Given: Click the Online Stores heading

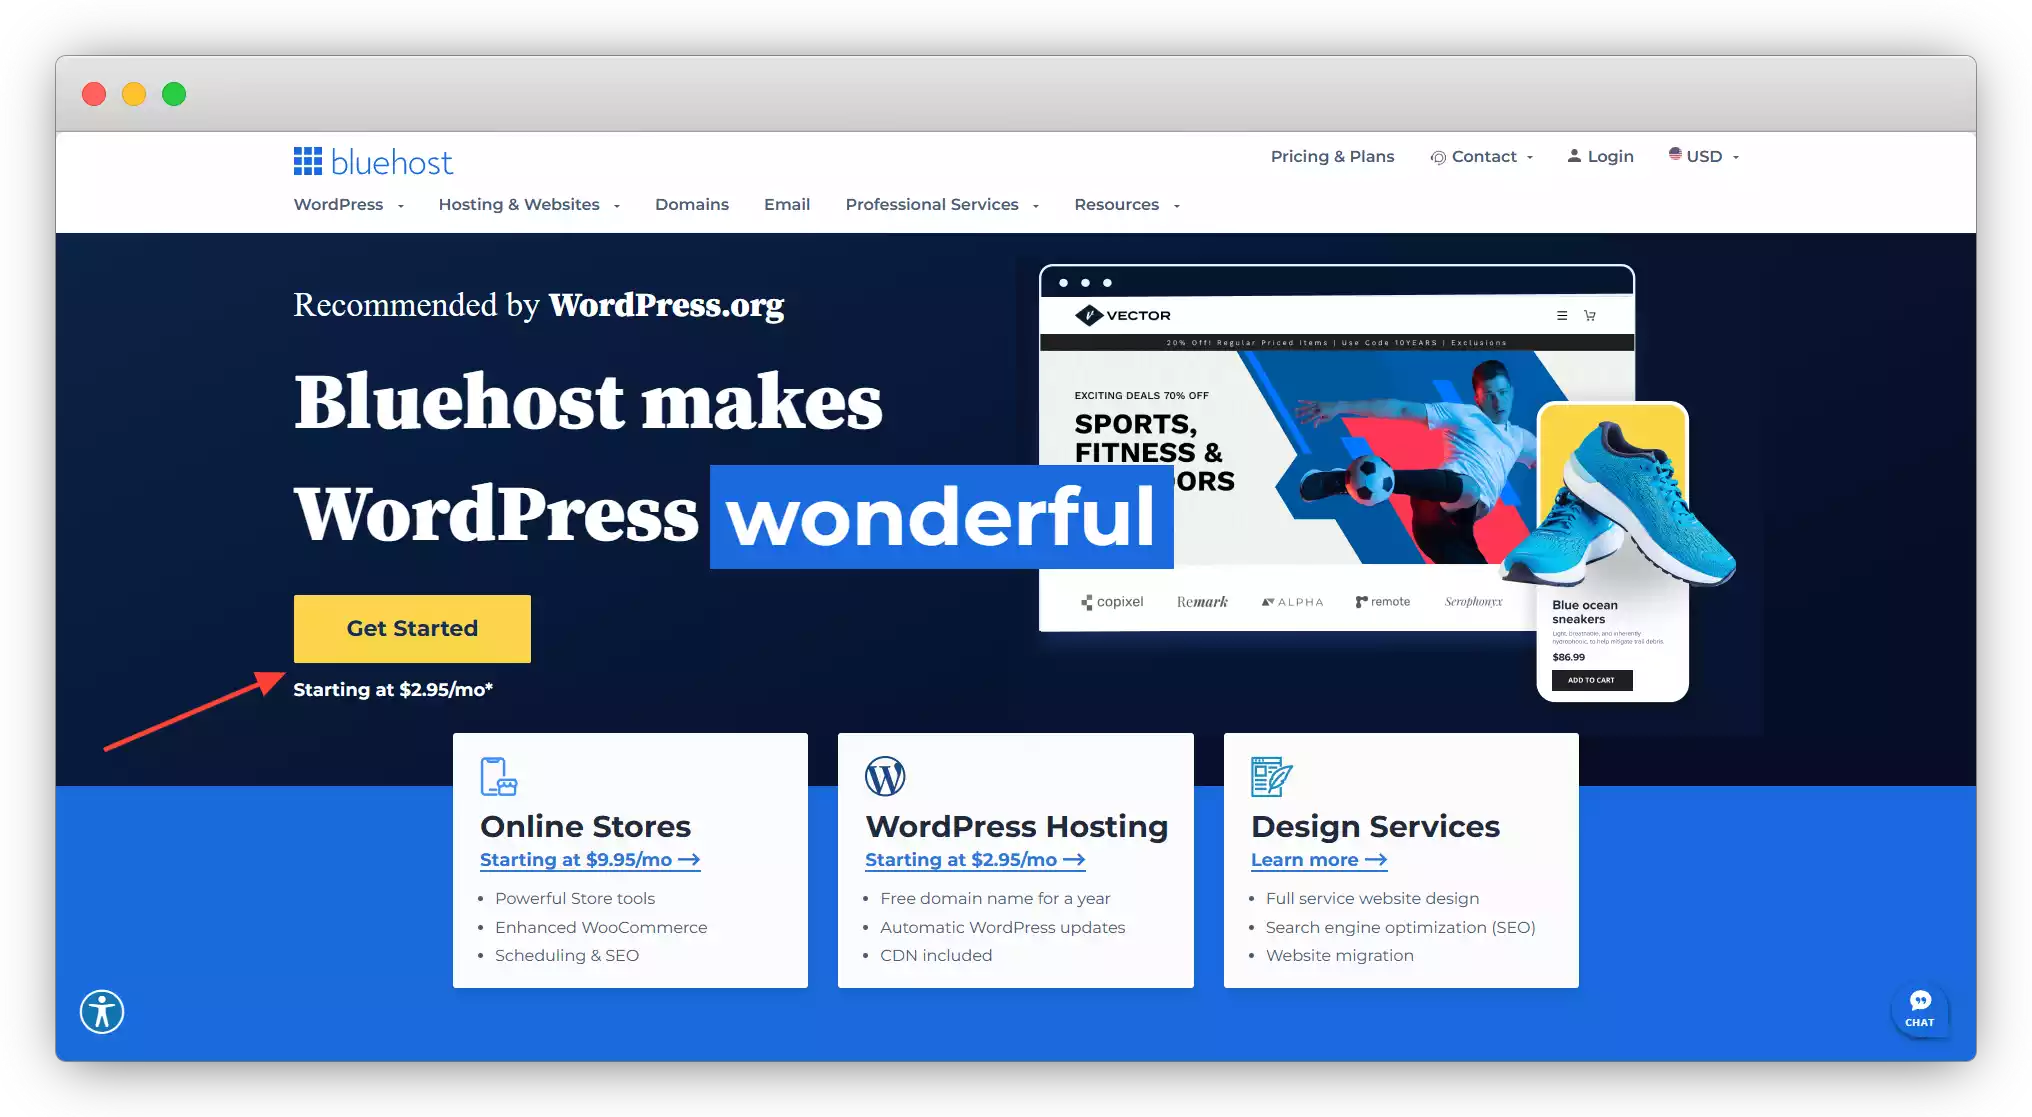Looking at the screenshot, I should [x=585, y=826].
